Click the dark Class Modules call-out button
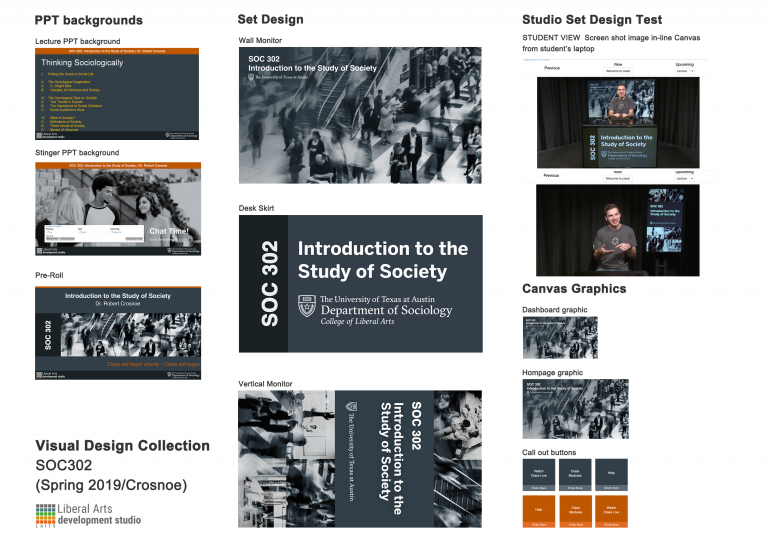Screen dimensions: 768x549 [576, 474]
